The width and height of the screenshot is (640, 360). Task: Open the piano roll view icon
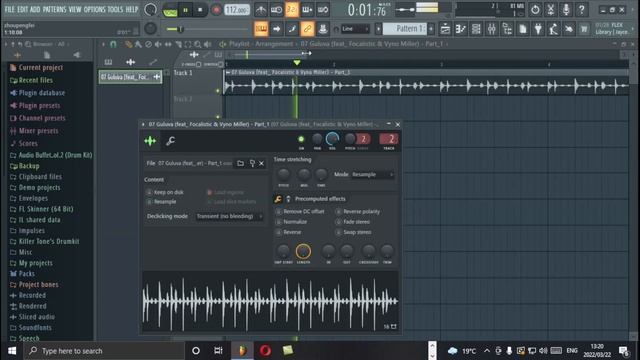click(461, 29)
